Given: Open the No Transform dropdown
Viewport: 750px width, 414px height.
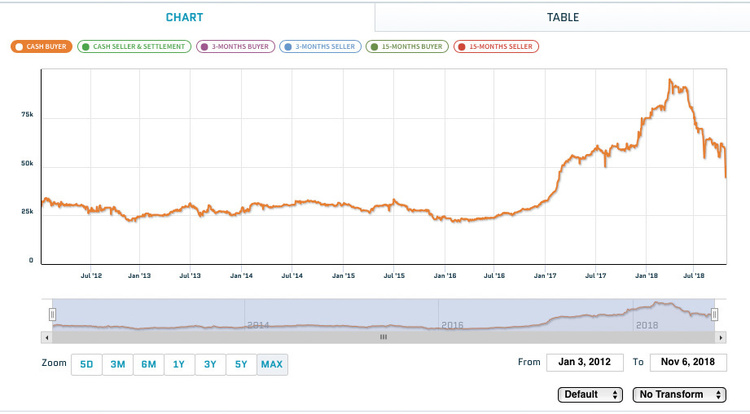Looking at the screenshot, I should (x=679, y=394).
